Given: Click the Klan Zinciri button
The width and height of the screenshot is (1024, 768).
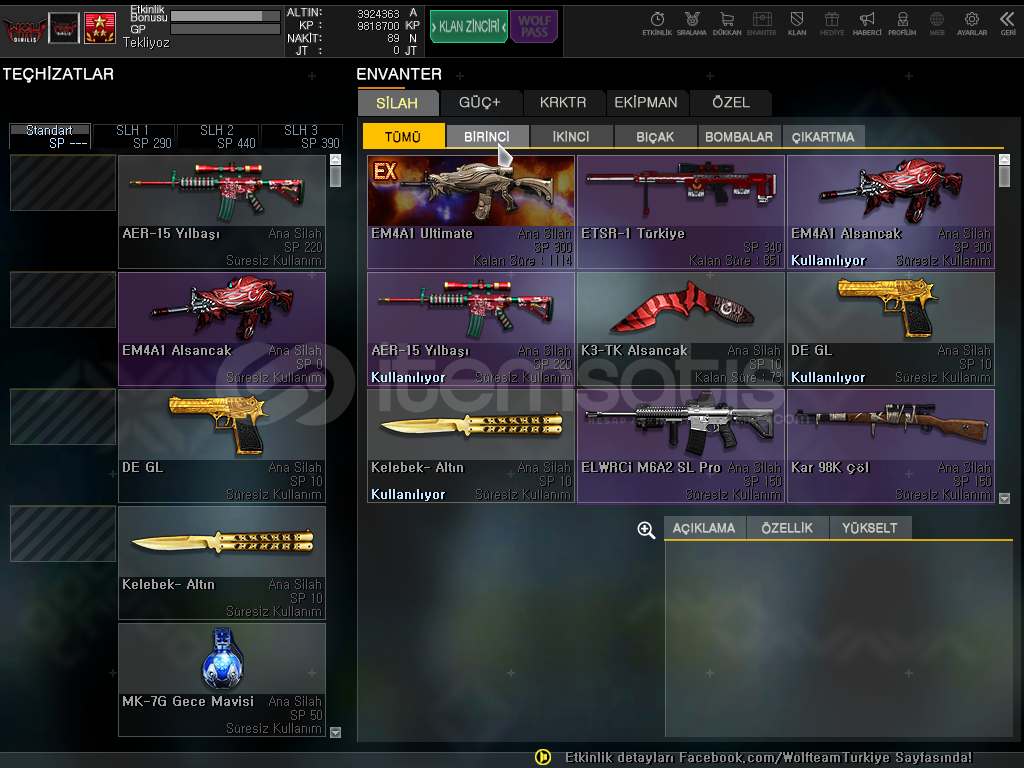Looking at the screenshot, I should [468, 27].
